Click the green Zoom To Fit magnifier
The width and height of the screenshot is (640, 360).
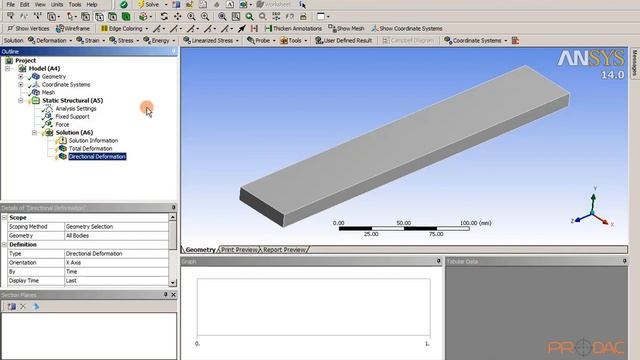pyautogui.click(x=249, y=16)
